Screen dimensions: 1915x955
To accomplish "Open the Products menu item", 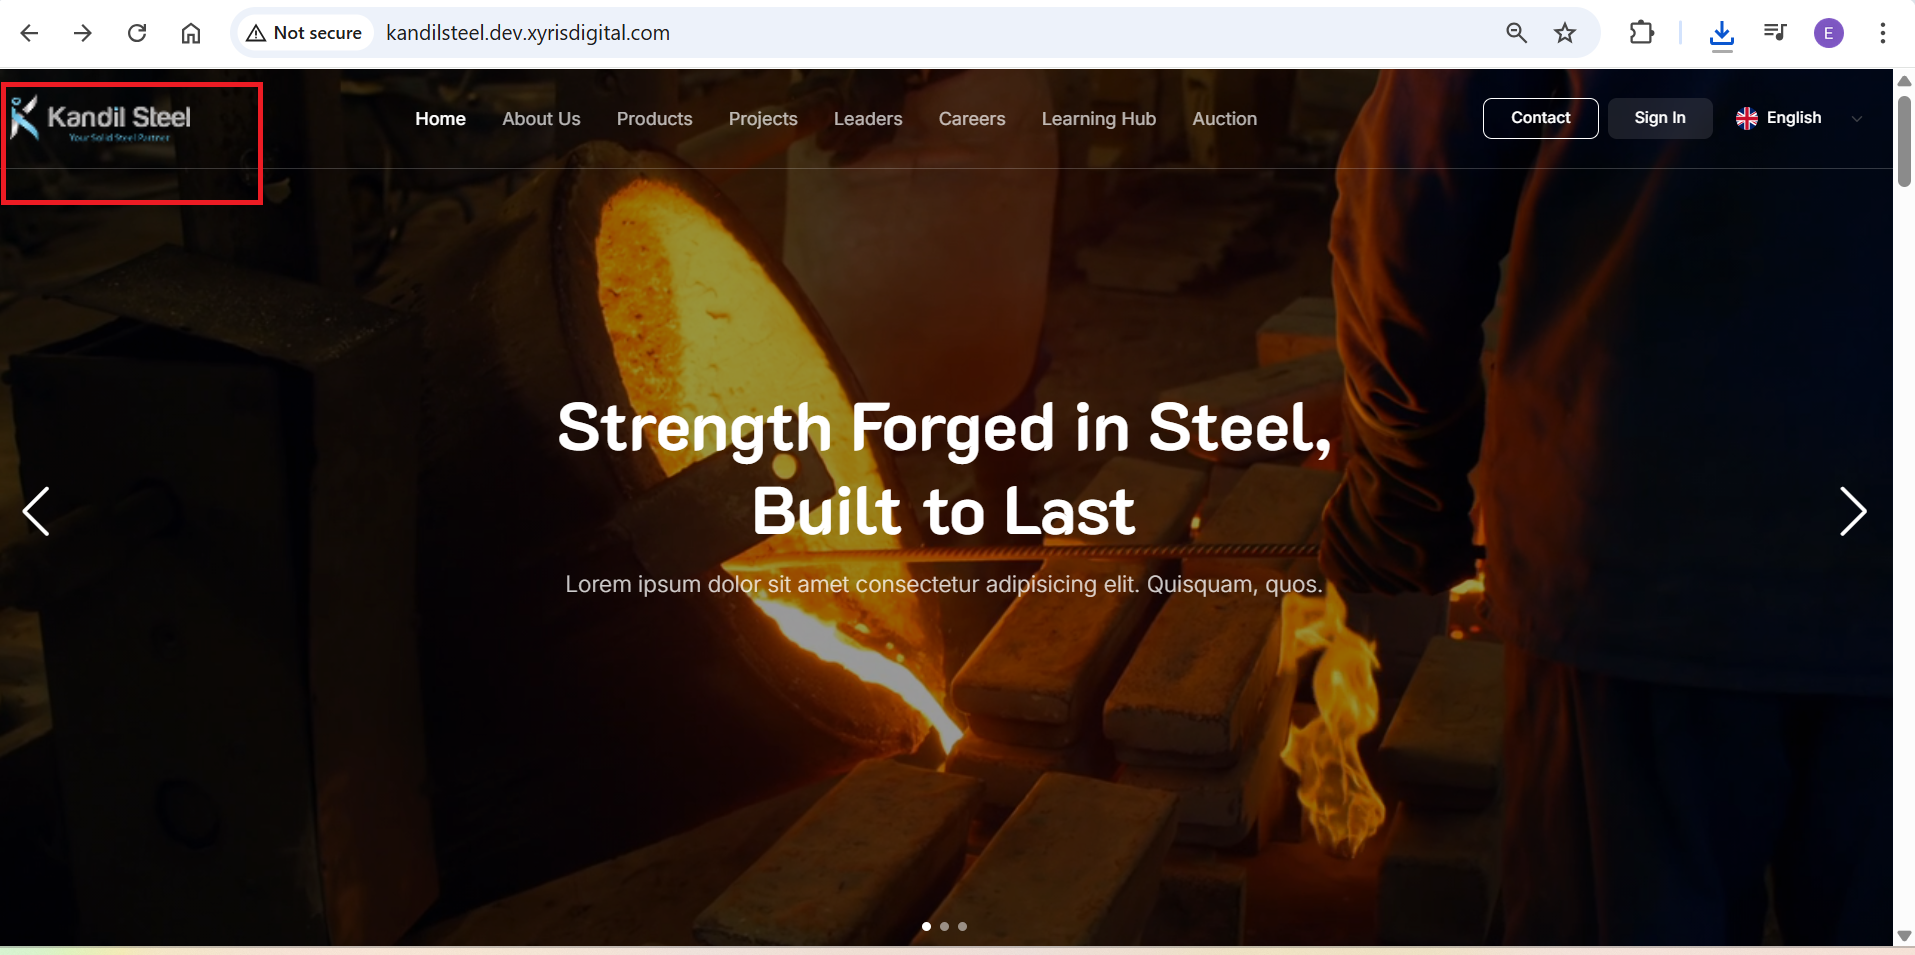I will click(654, 119).
